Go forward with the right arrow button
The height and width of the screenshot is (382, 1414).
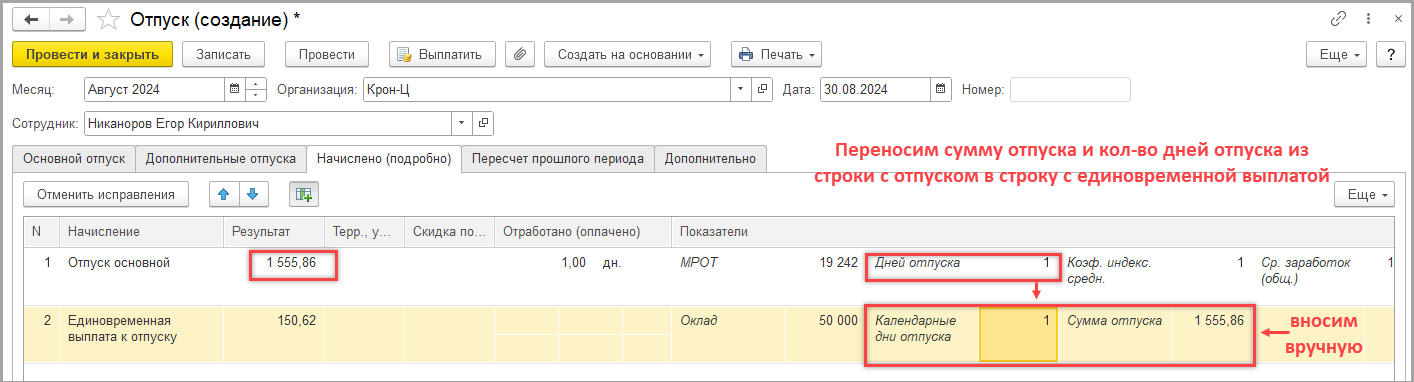click(x=66, y=18)
